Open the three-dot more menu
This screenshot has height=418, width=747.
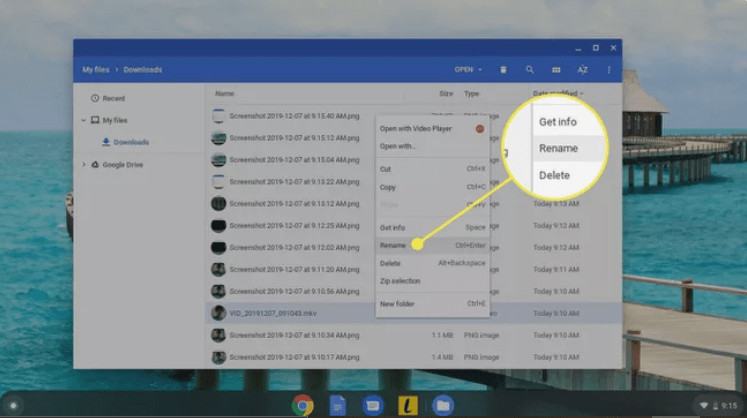tap(609, 70)
